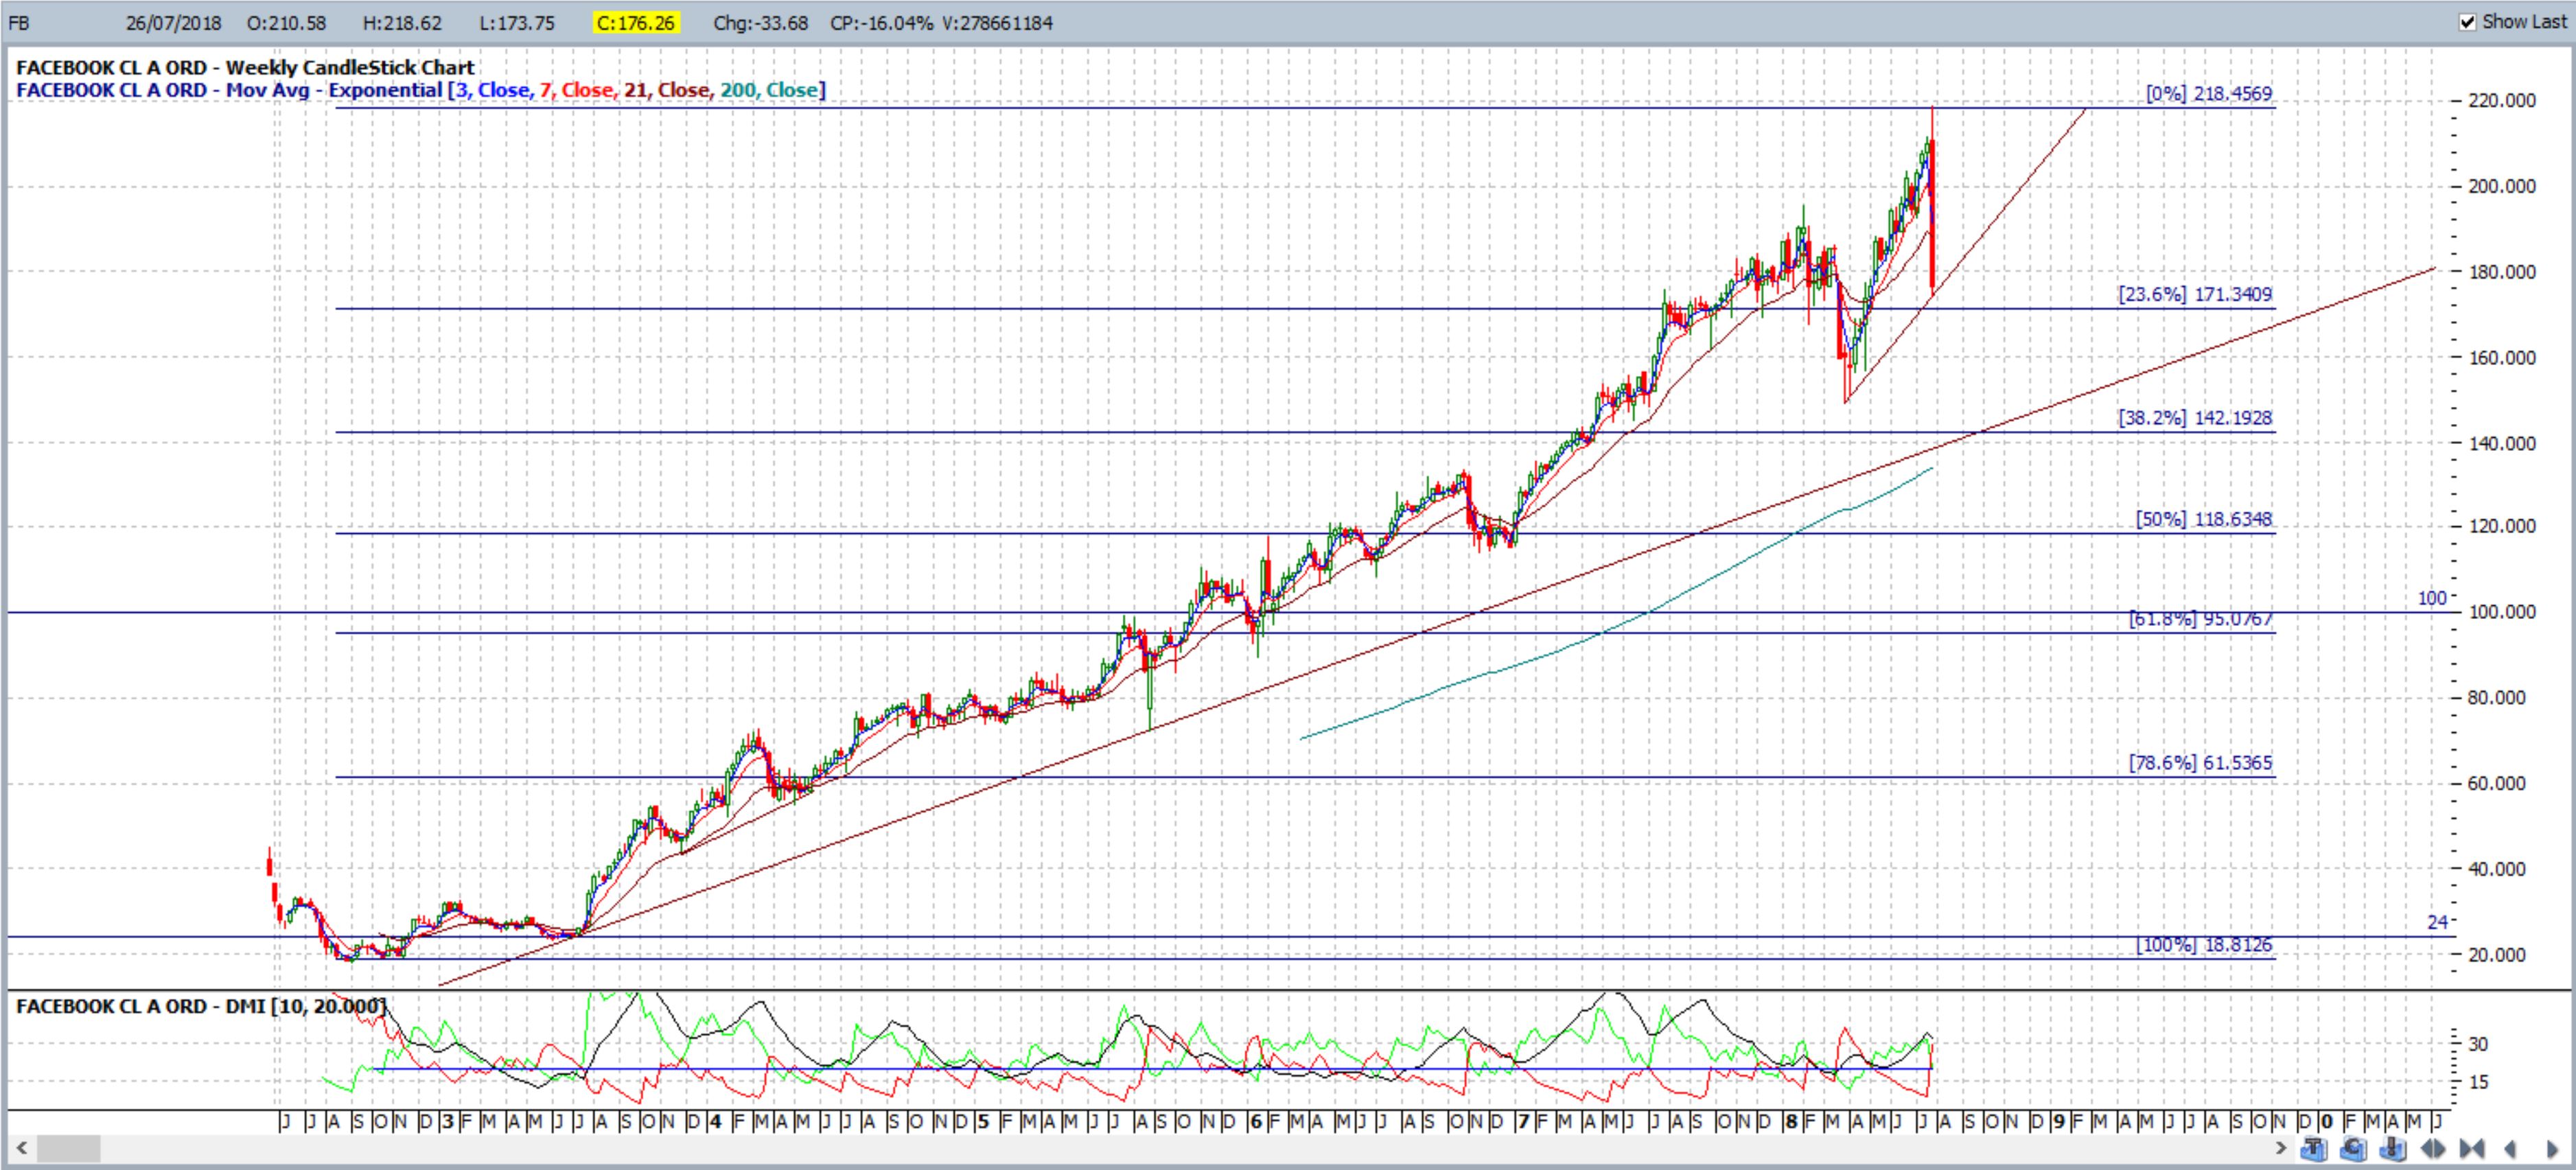Click the high price H:218.62
This screenshot has height=1170, width=2576.
(402, 23)
